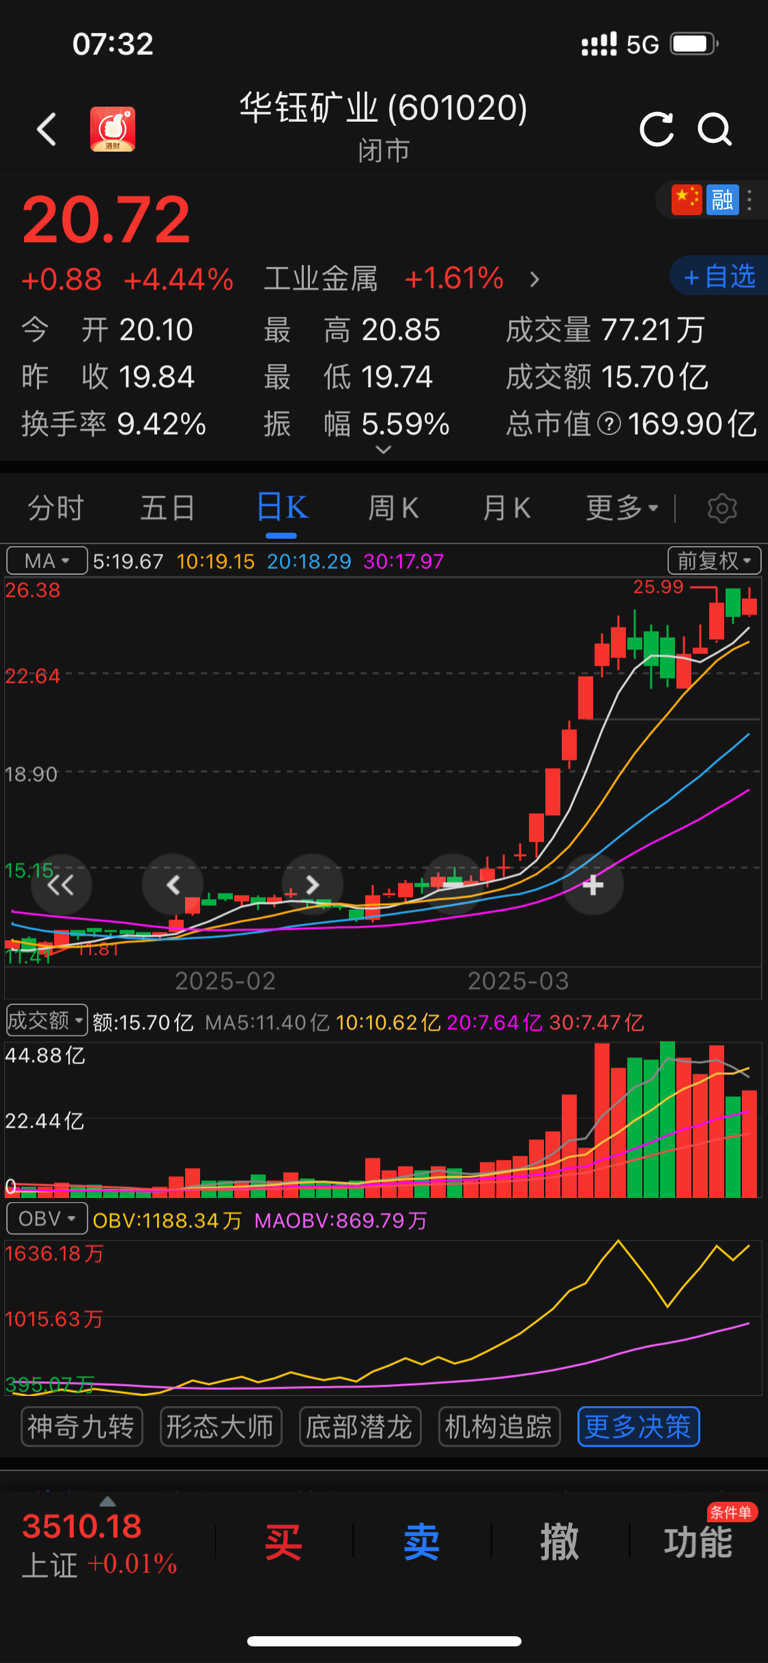This screenshot has height=1663, width=768.
Task: Switch to 周K tab
Action: 393,508
